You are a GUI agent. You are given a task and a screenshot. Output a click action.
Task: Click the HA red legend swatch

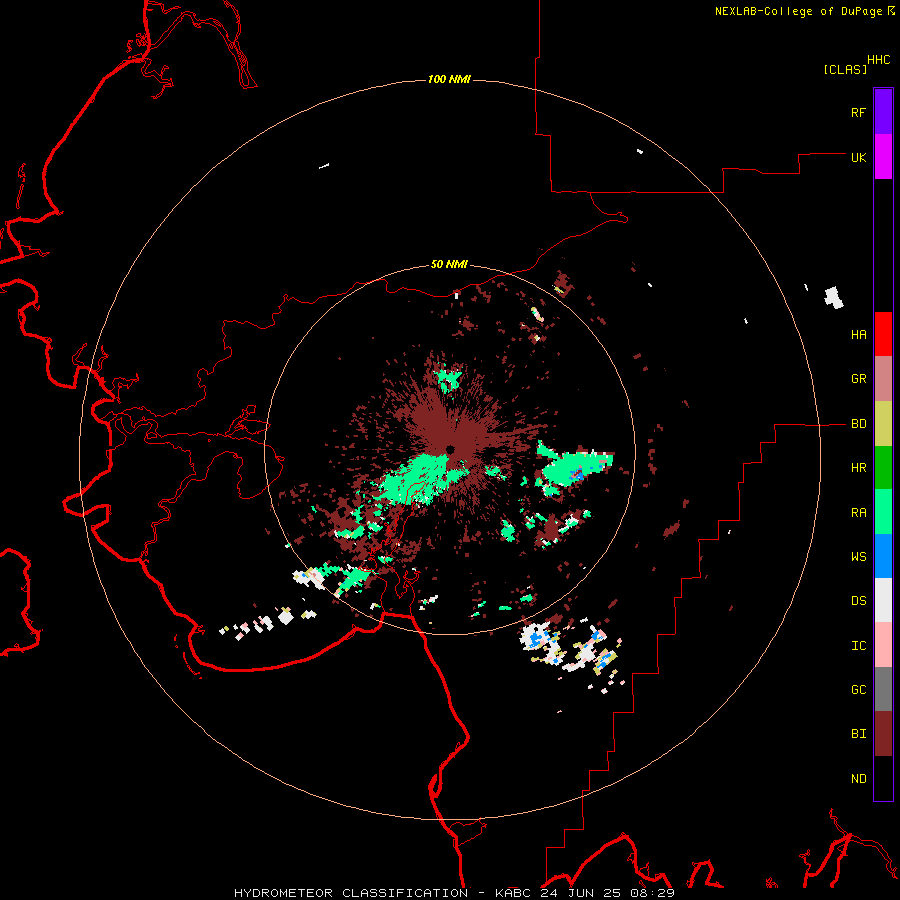883,334
